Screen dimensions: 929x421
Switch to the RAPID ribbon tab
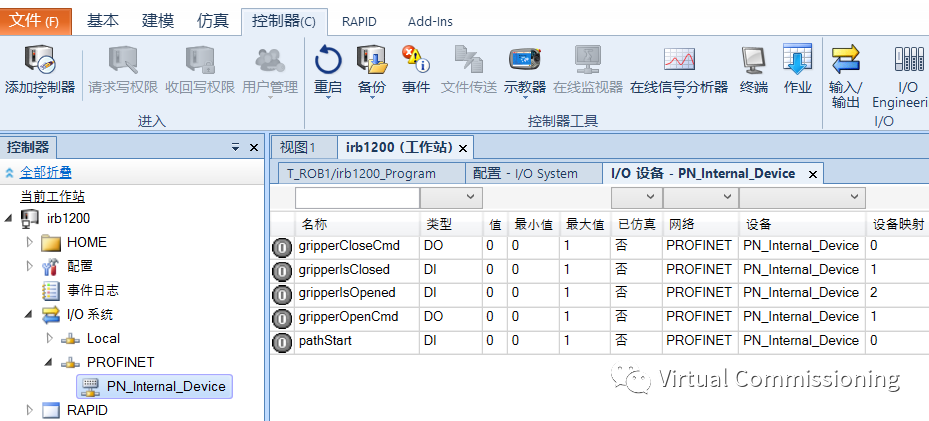[359, 22]
